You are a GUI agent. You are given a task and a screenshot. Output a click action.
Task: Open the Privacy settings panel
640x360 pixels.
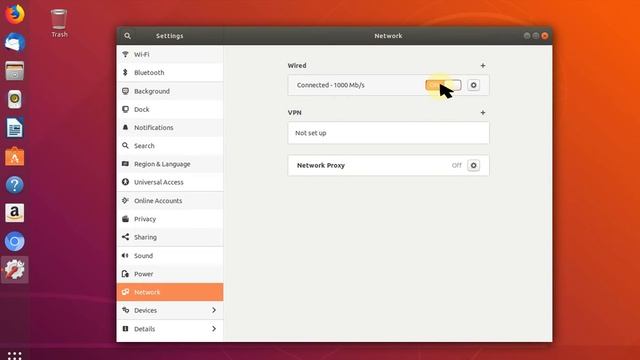tap(170, 219)
